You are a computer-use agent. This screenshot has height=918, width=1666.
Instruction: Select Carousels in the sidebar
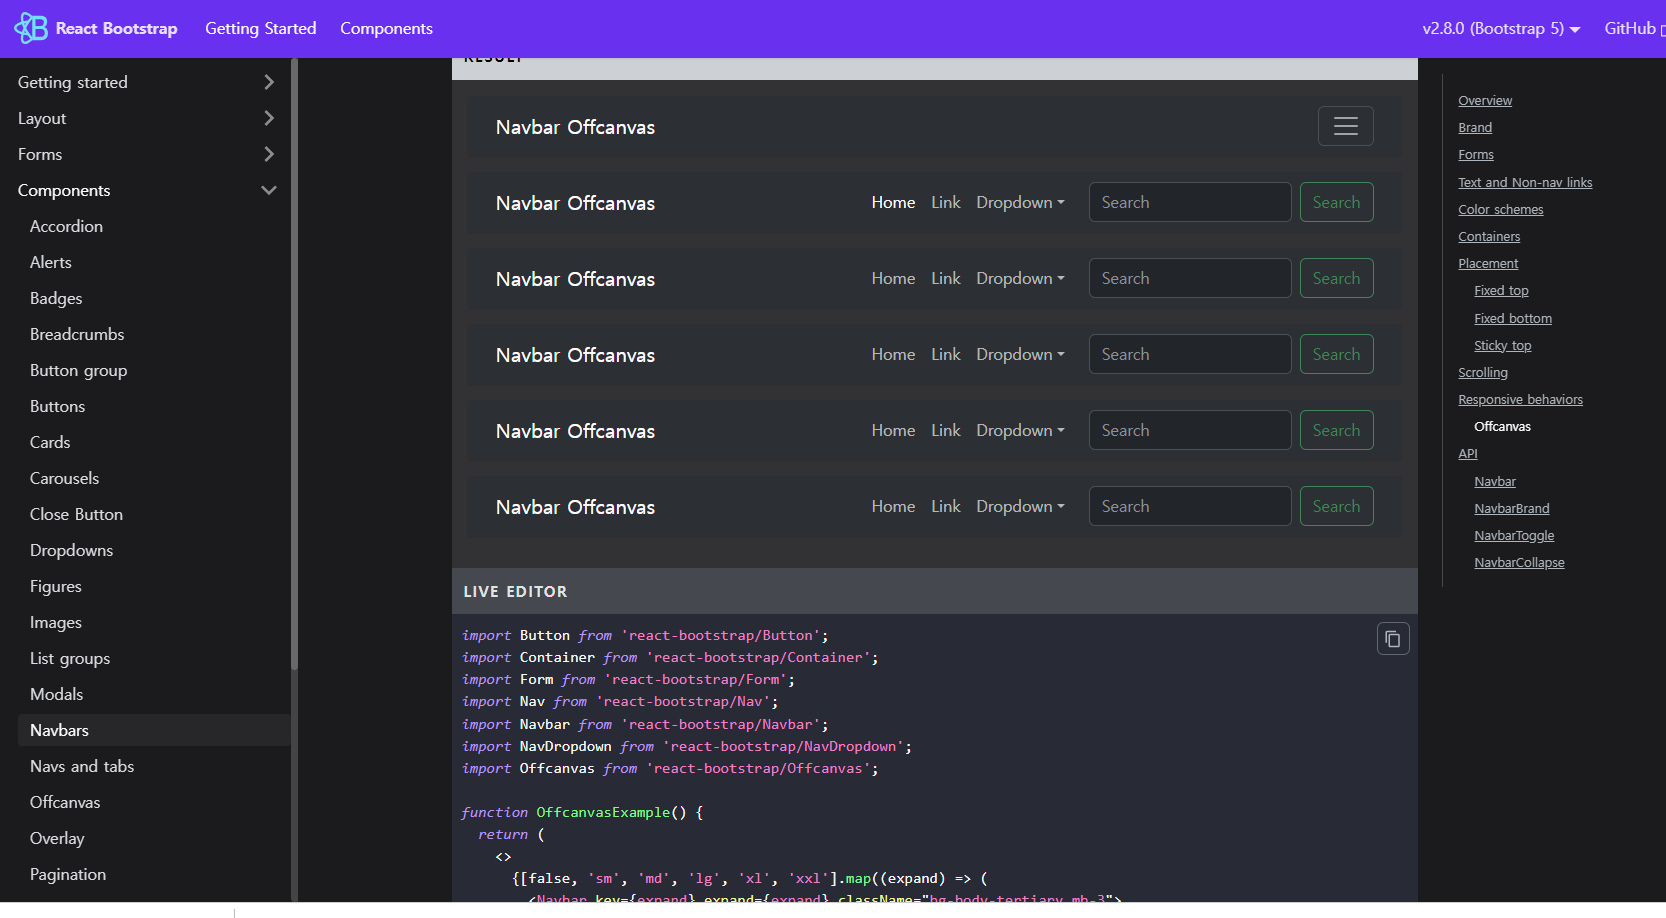[x=64, y=478]
